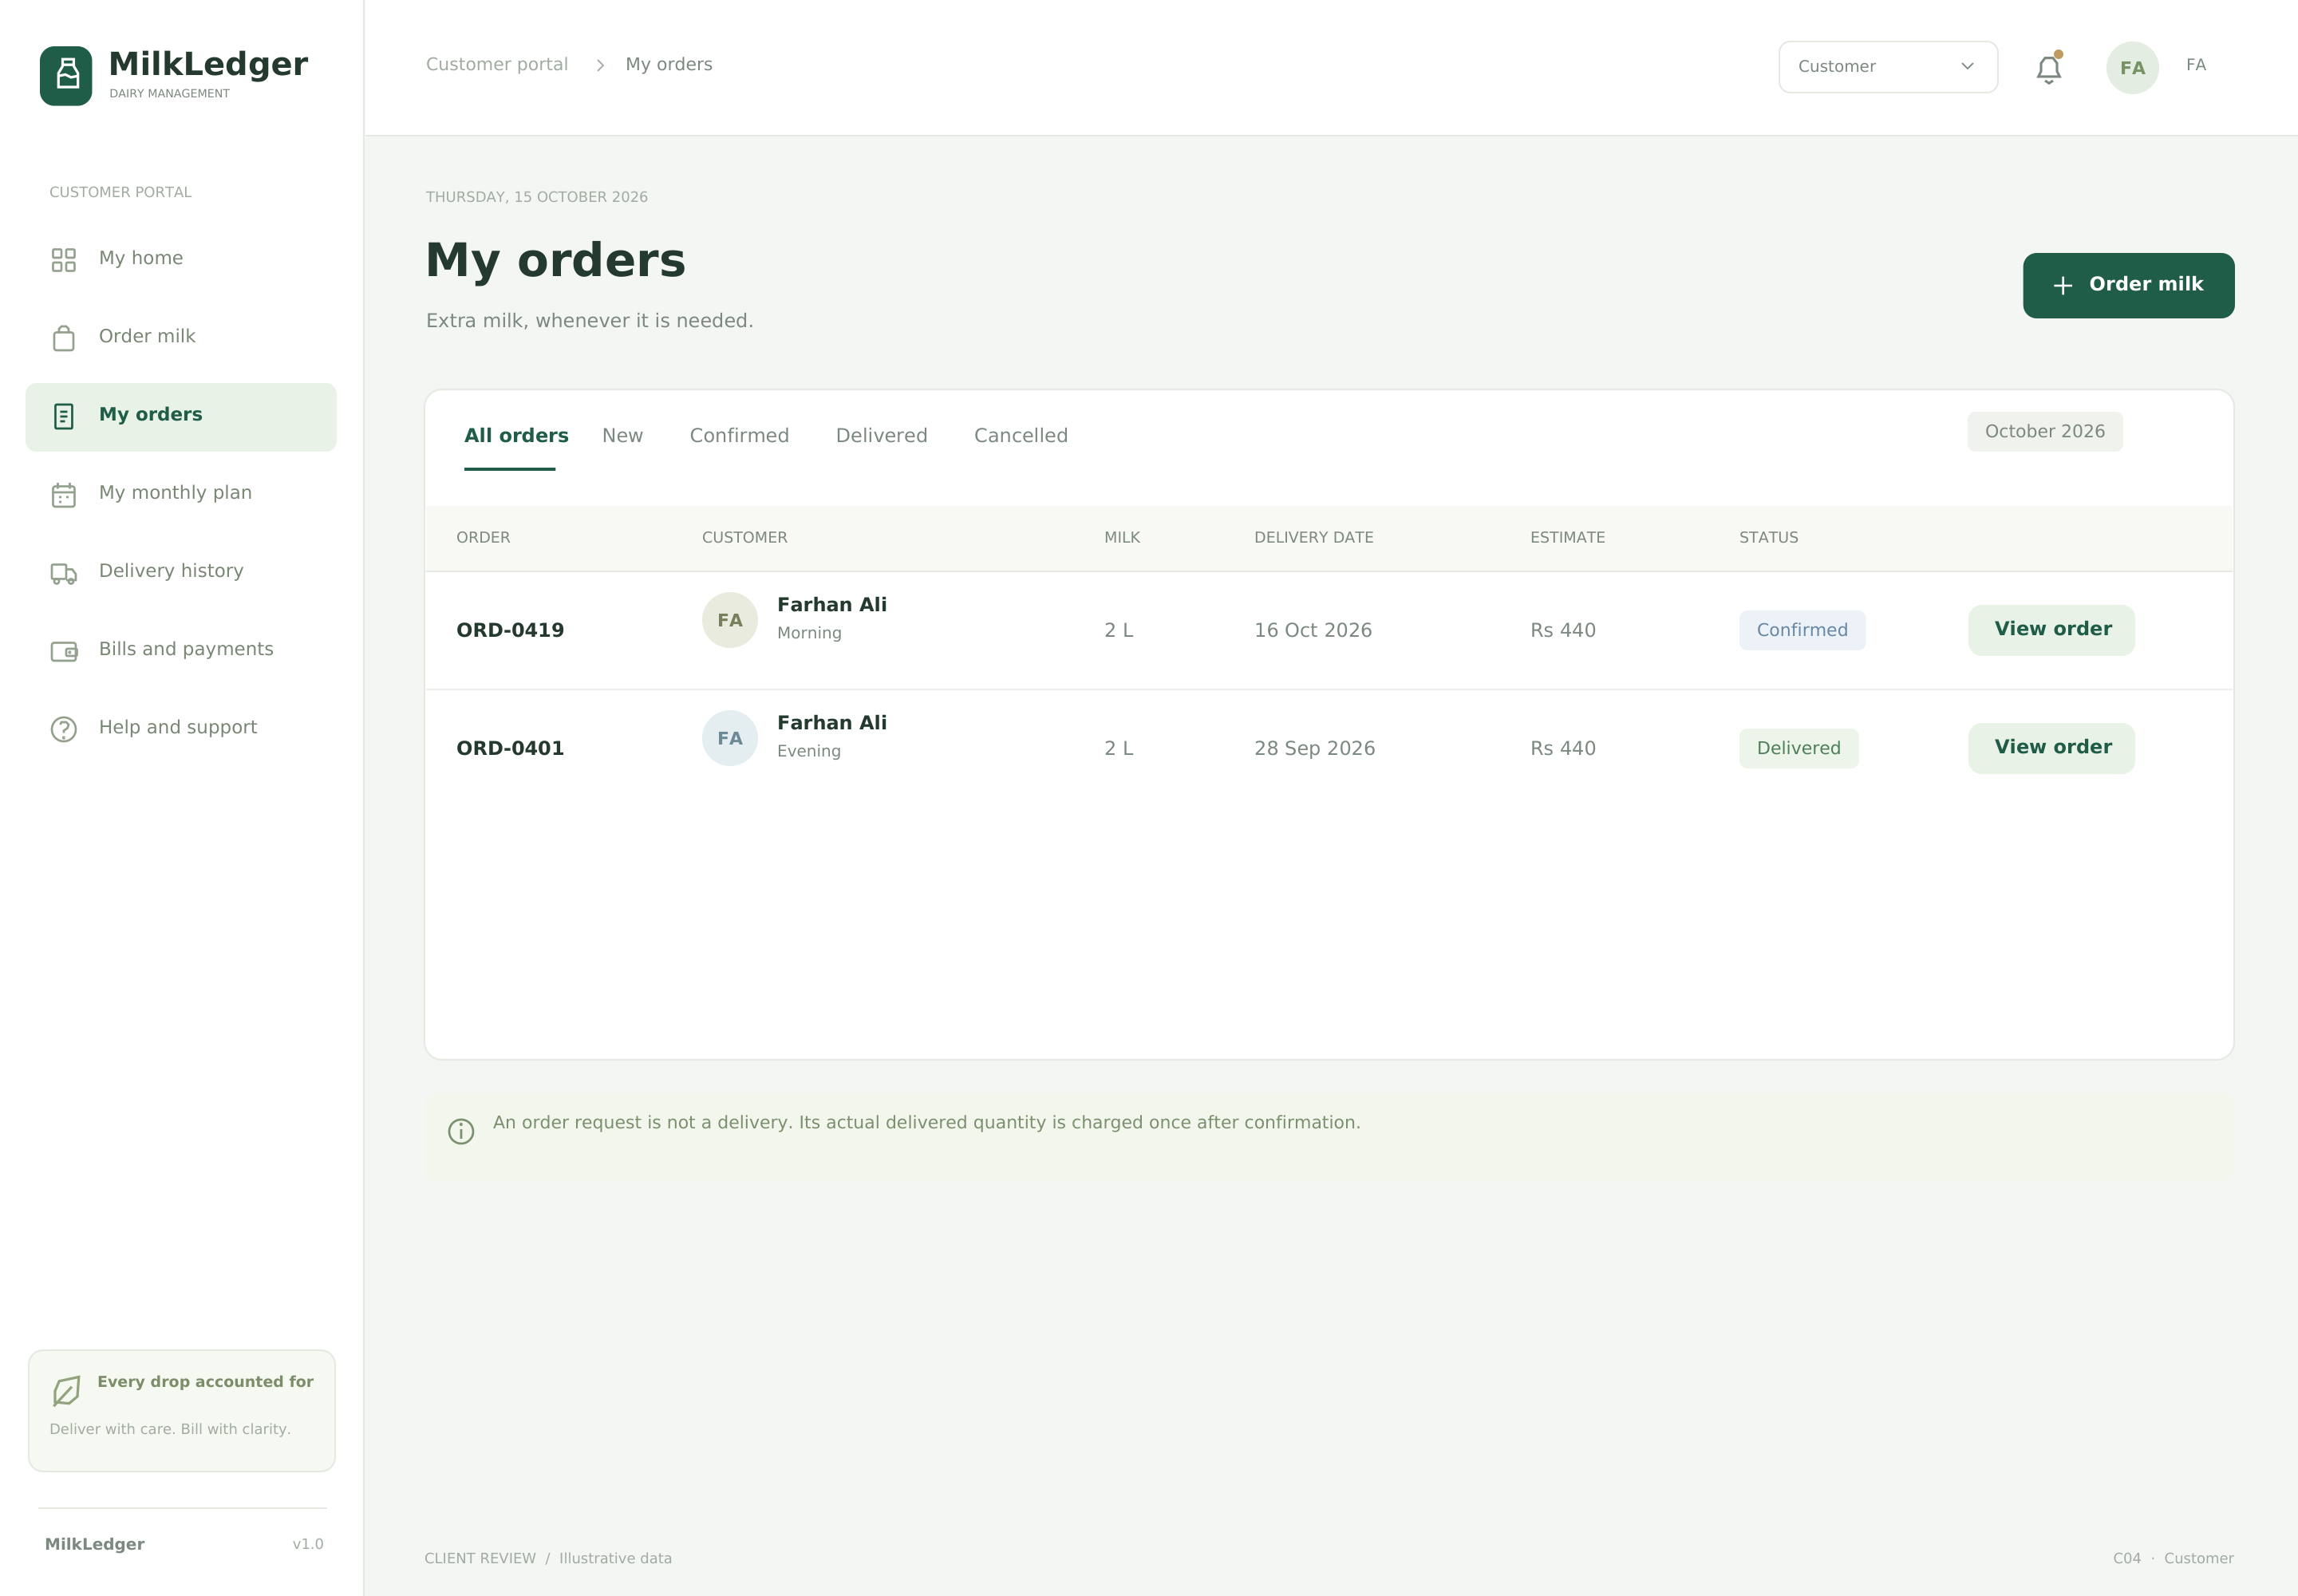The image size is (2298, 1596).
Task: Click the ESTIMATE column header
Action: [x=1567, y=537]
